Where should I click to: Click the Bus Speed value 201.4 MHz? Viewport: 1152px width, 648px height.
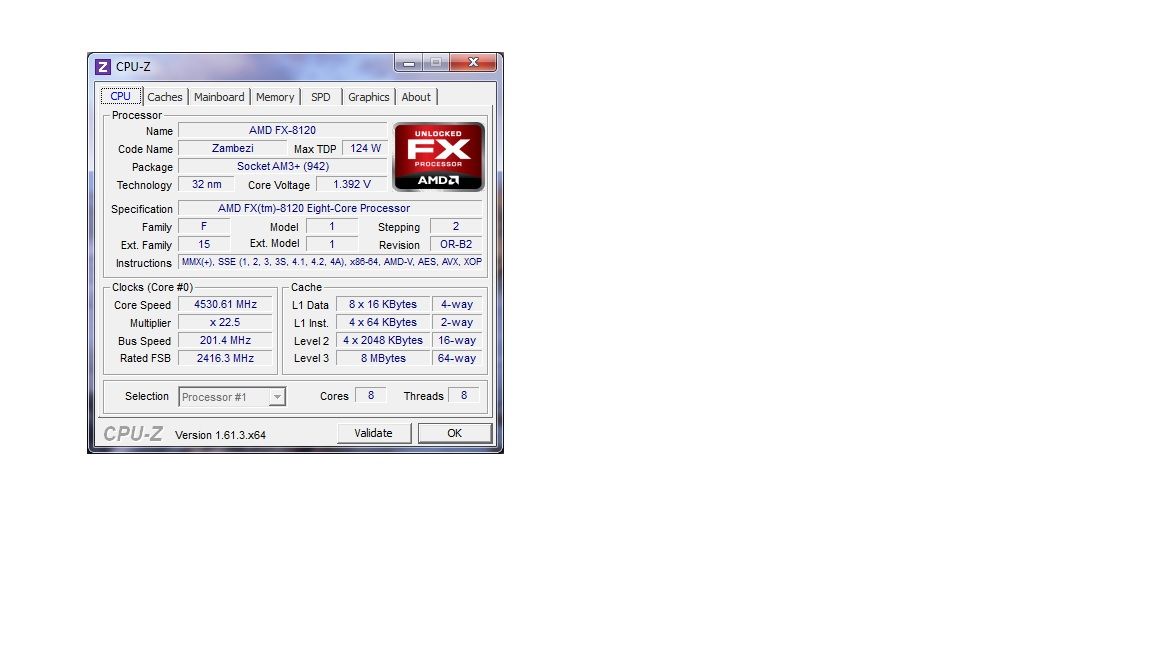226,340
